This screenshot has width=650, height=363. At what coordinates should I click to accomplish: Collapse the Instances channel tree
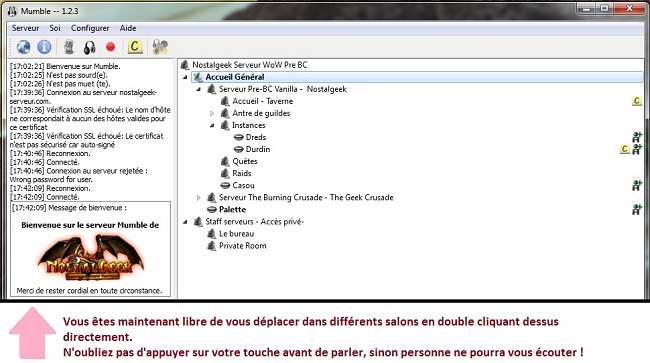click(212, 125)
